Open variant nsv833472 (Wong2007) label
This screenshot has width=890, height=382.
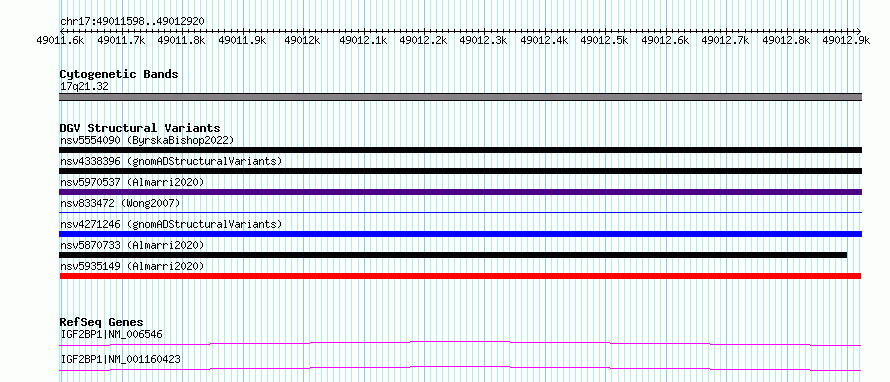[x=120, y=203]
